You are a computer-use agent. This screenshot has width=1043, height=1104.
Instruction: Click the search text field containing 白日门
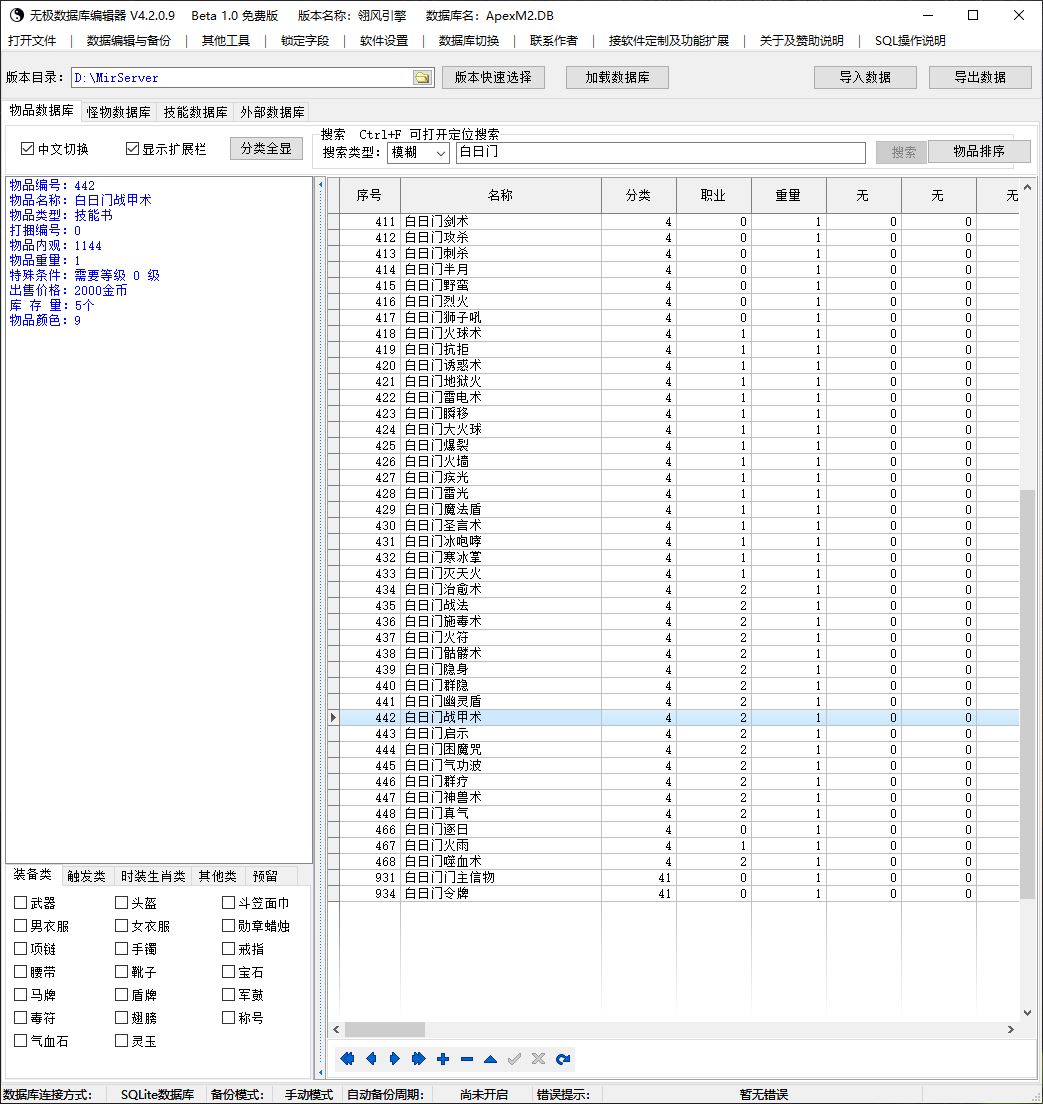tap(661, 152)
